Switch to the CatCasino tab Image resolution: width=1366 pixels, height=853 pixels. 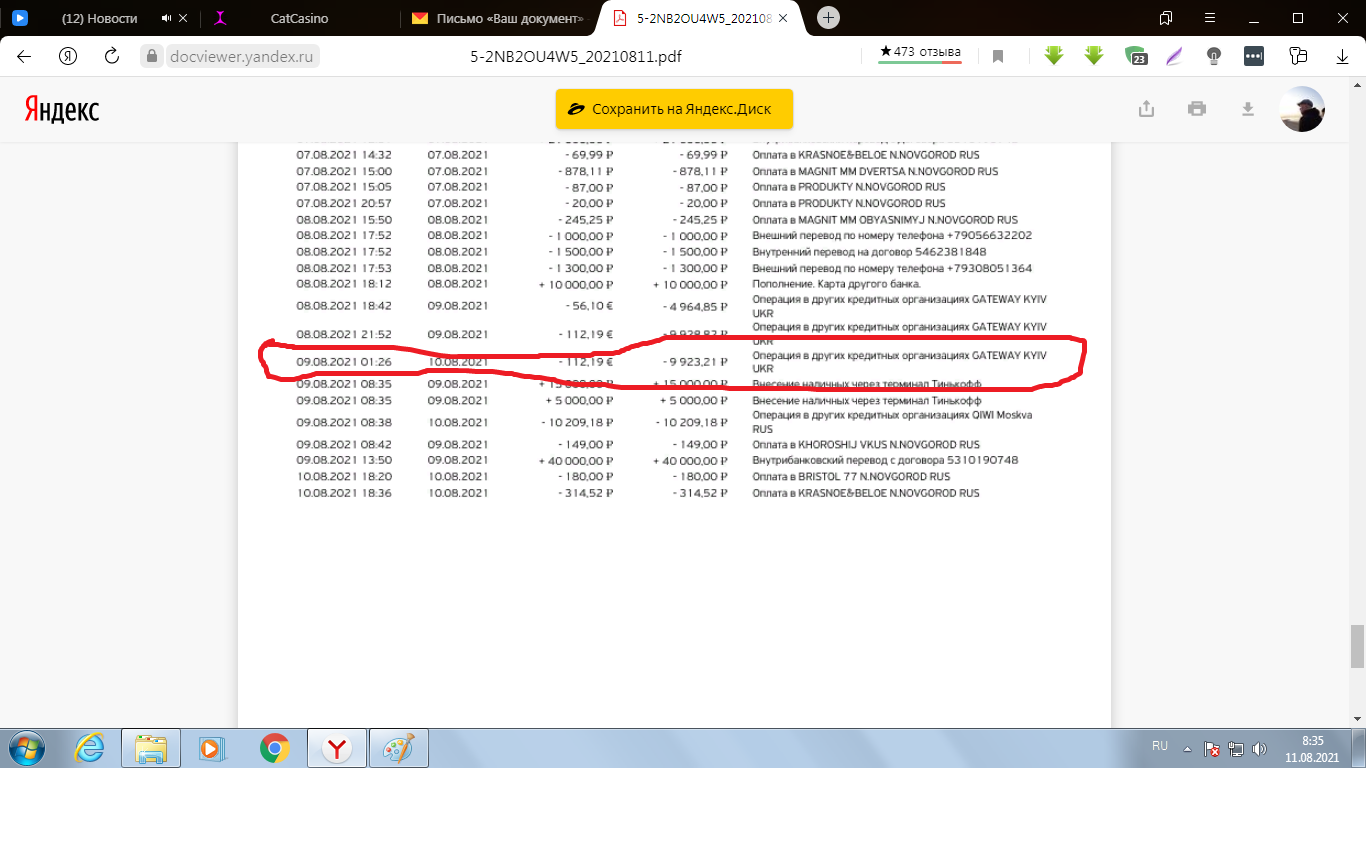click(x=299, y=19)
